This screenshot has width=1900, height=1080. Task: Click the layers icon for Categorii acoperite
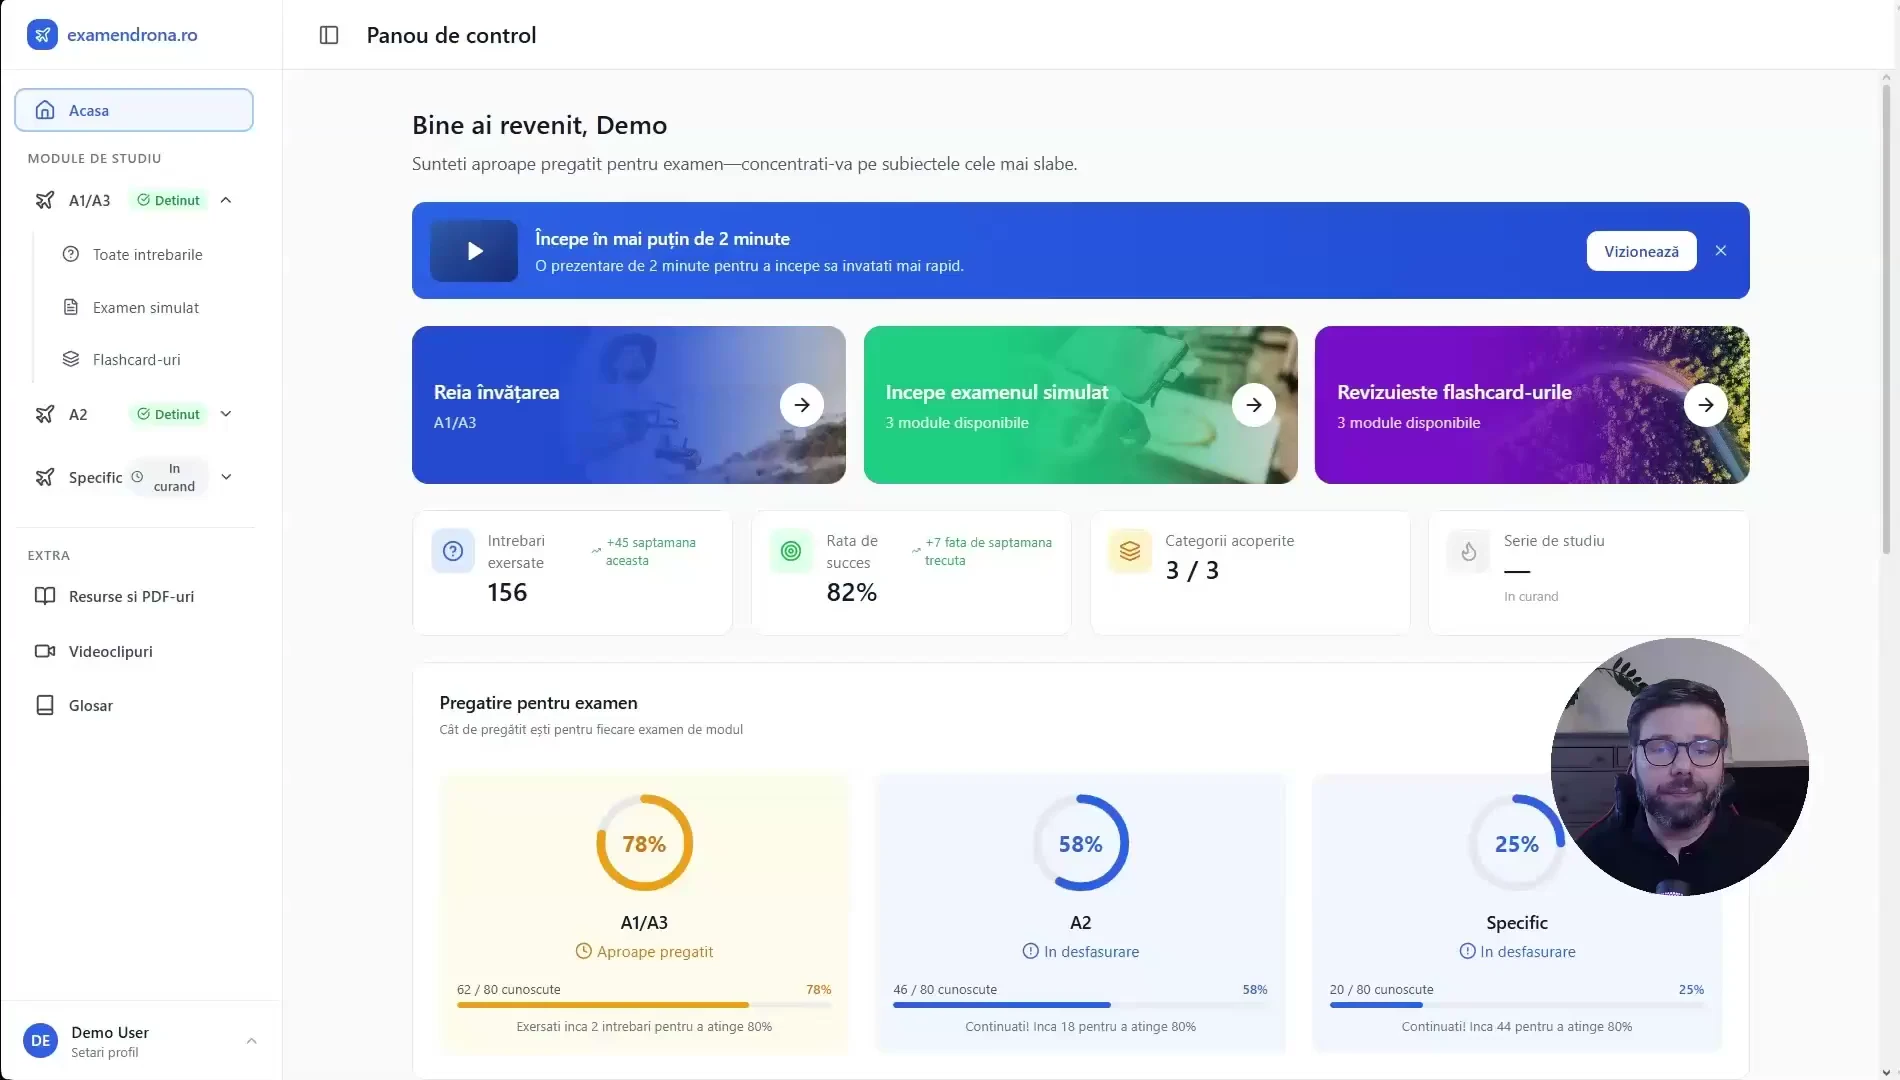click(x=1130, y=551)
